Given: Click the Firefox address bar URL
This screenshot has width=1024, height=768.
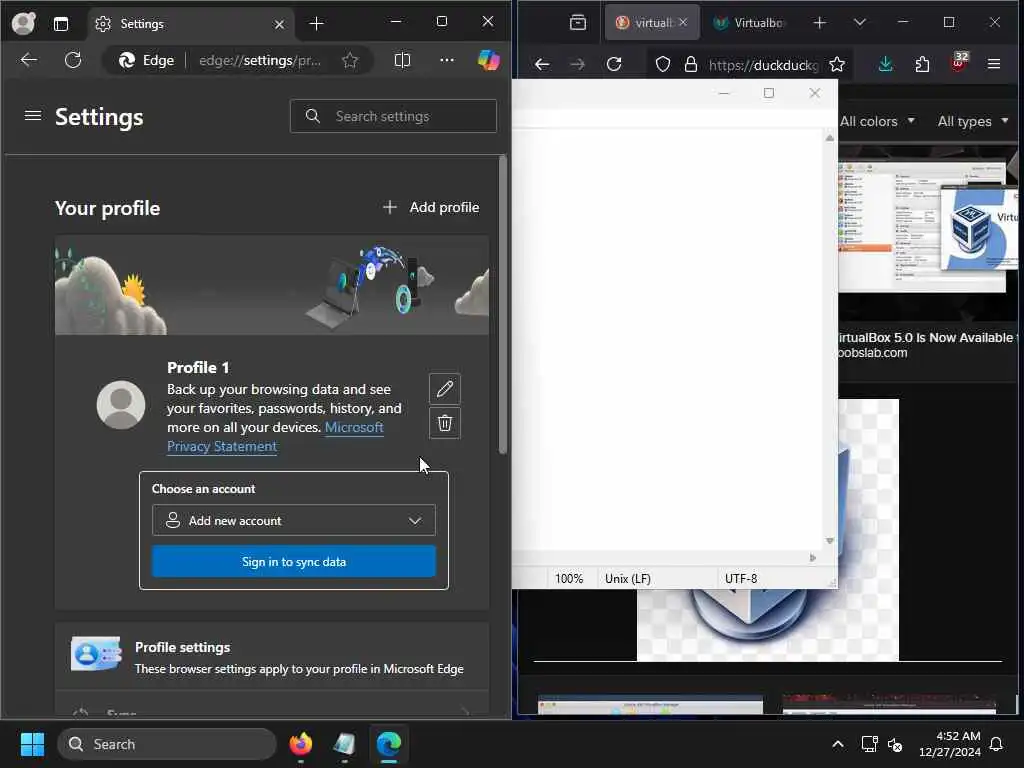Looking at the screenshot, I should pos(763,65).
